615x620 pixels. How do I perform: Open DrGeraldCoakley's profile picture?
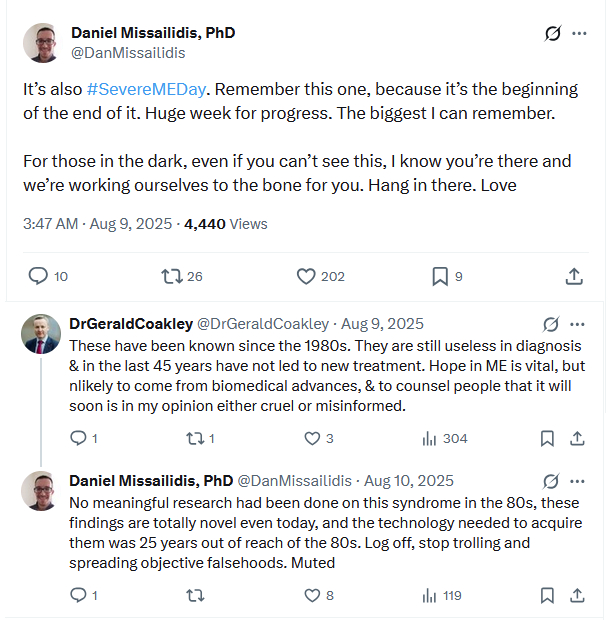click(41, 334)
